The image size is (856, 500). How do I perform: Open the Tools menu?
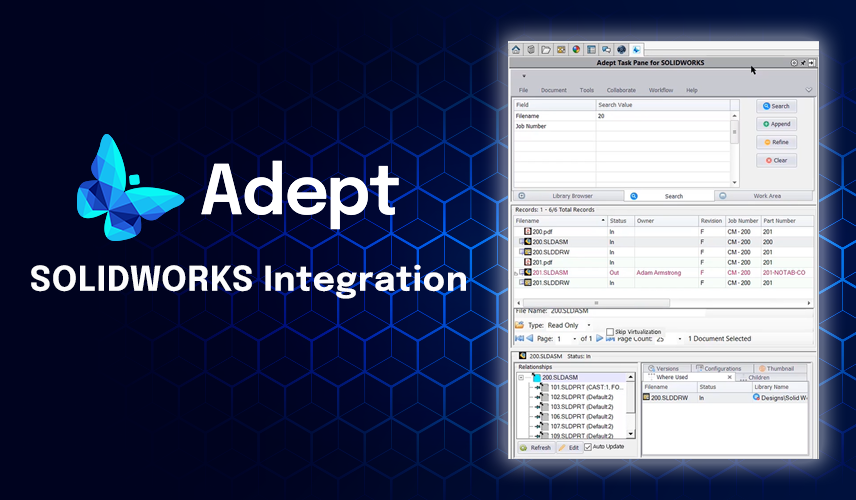(587, 90)
